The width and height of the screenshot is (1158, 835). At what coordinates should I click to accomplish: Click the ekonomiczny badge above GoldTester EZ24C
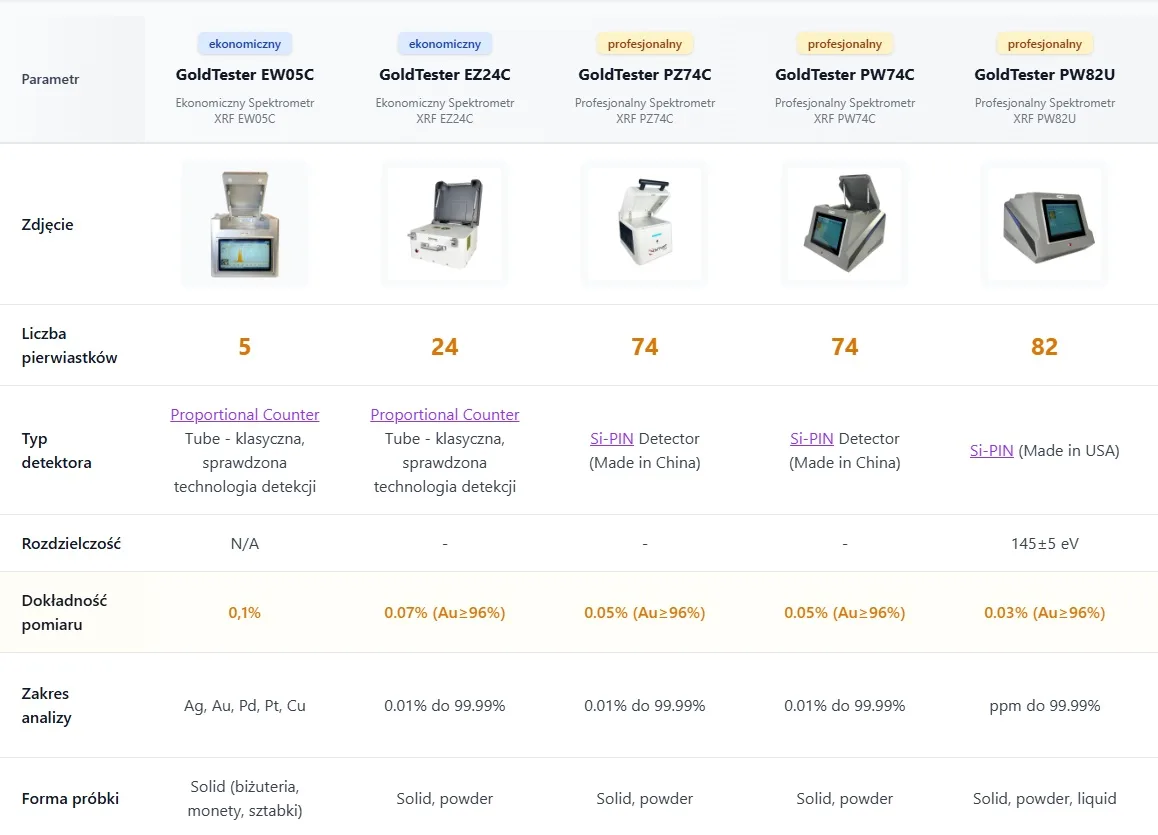(x=445, y=44)
